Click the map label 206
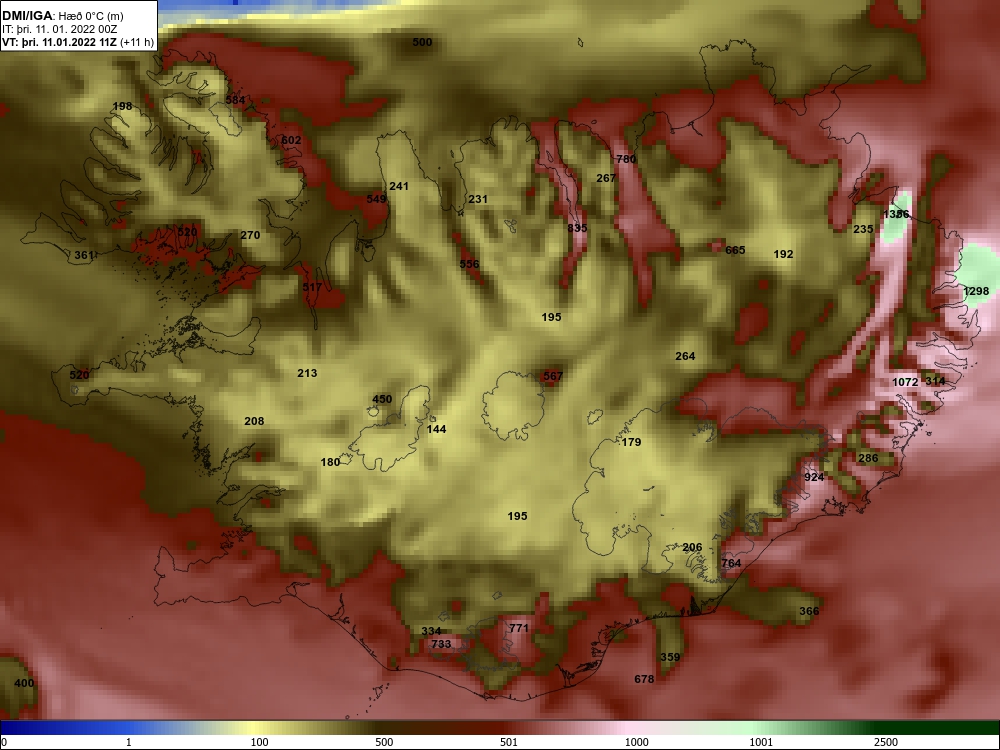 (692, 547)
